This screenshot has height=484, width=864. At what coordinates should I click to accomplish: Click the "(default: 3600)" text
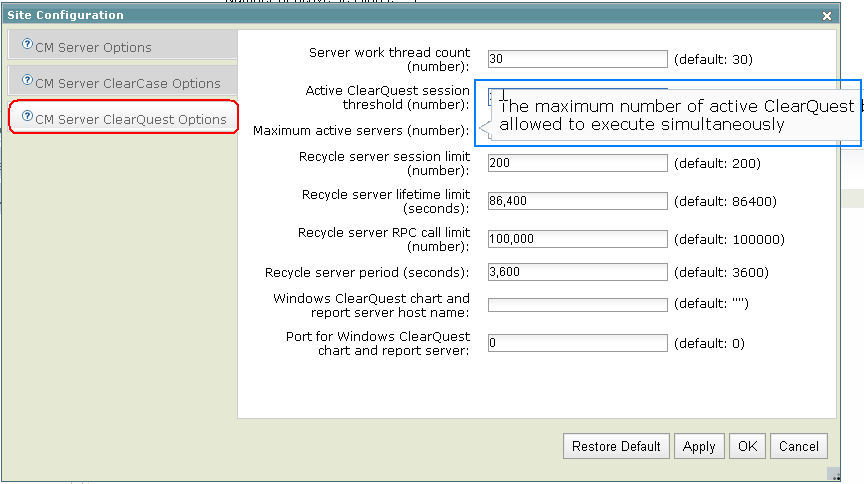721,272
